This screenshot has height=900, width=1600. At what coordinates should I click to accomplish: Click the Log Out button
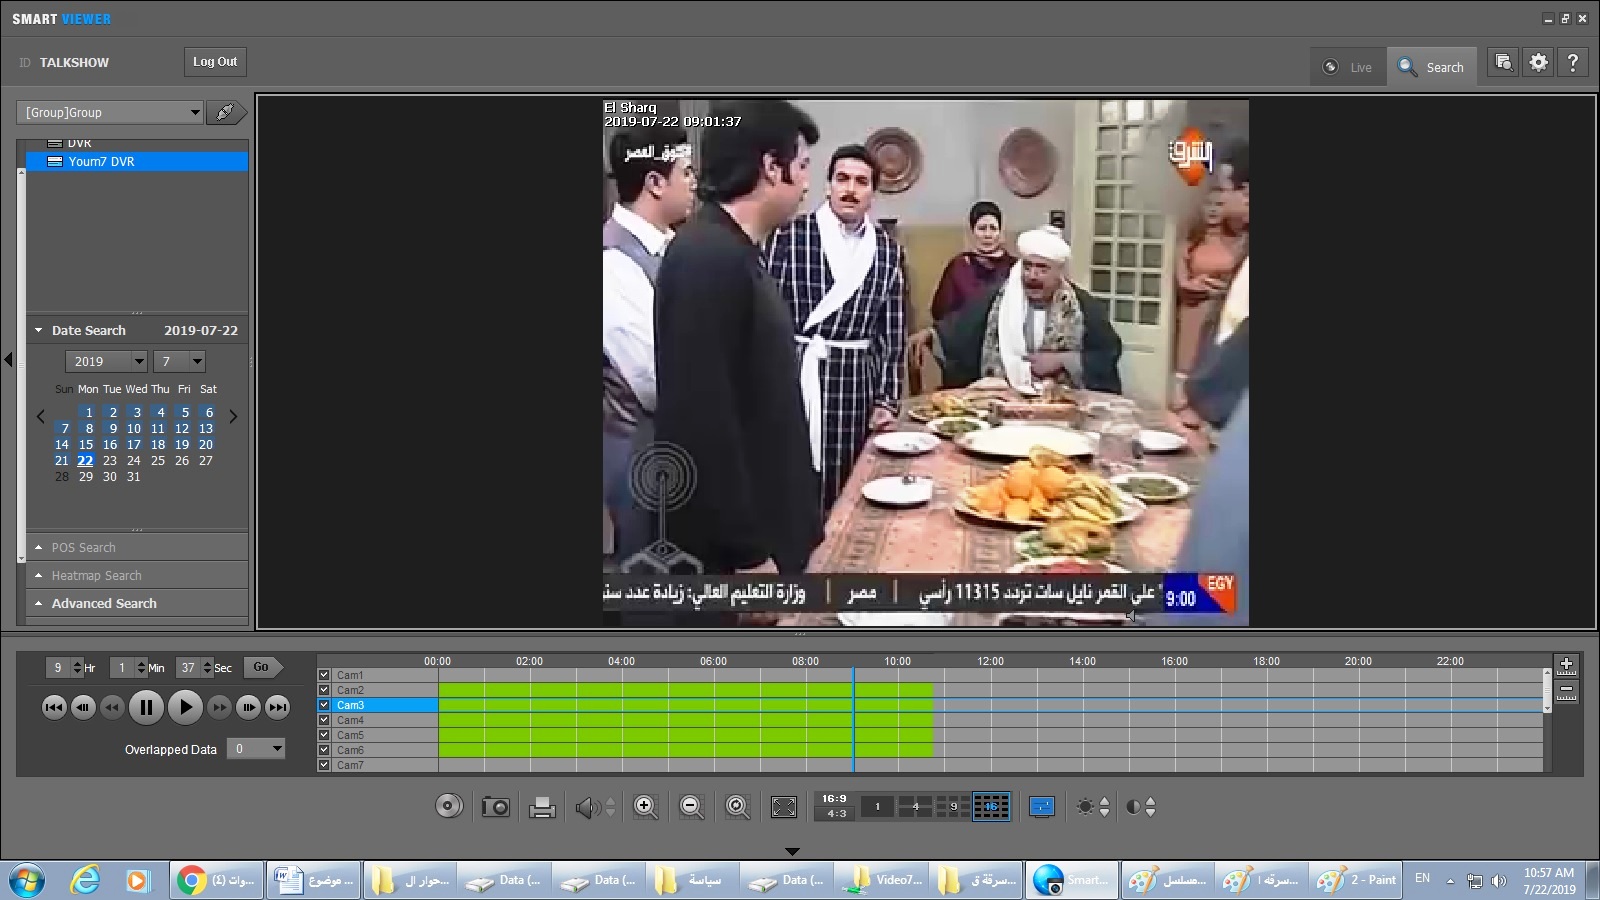(215, 62)
